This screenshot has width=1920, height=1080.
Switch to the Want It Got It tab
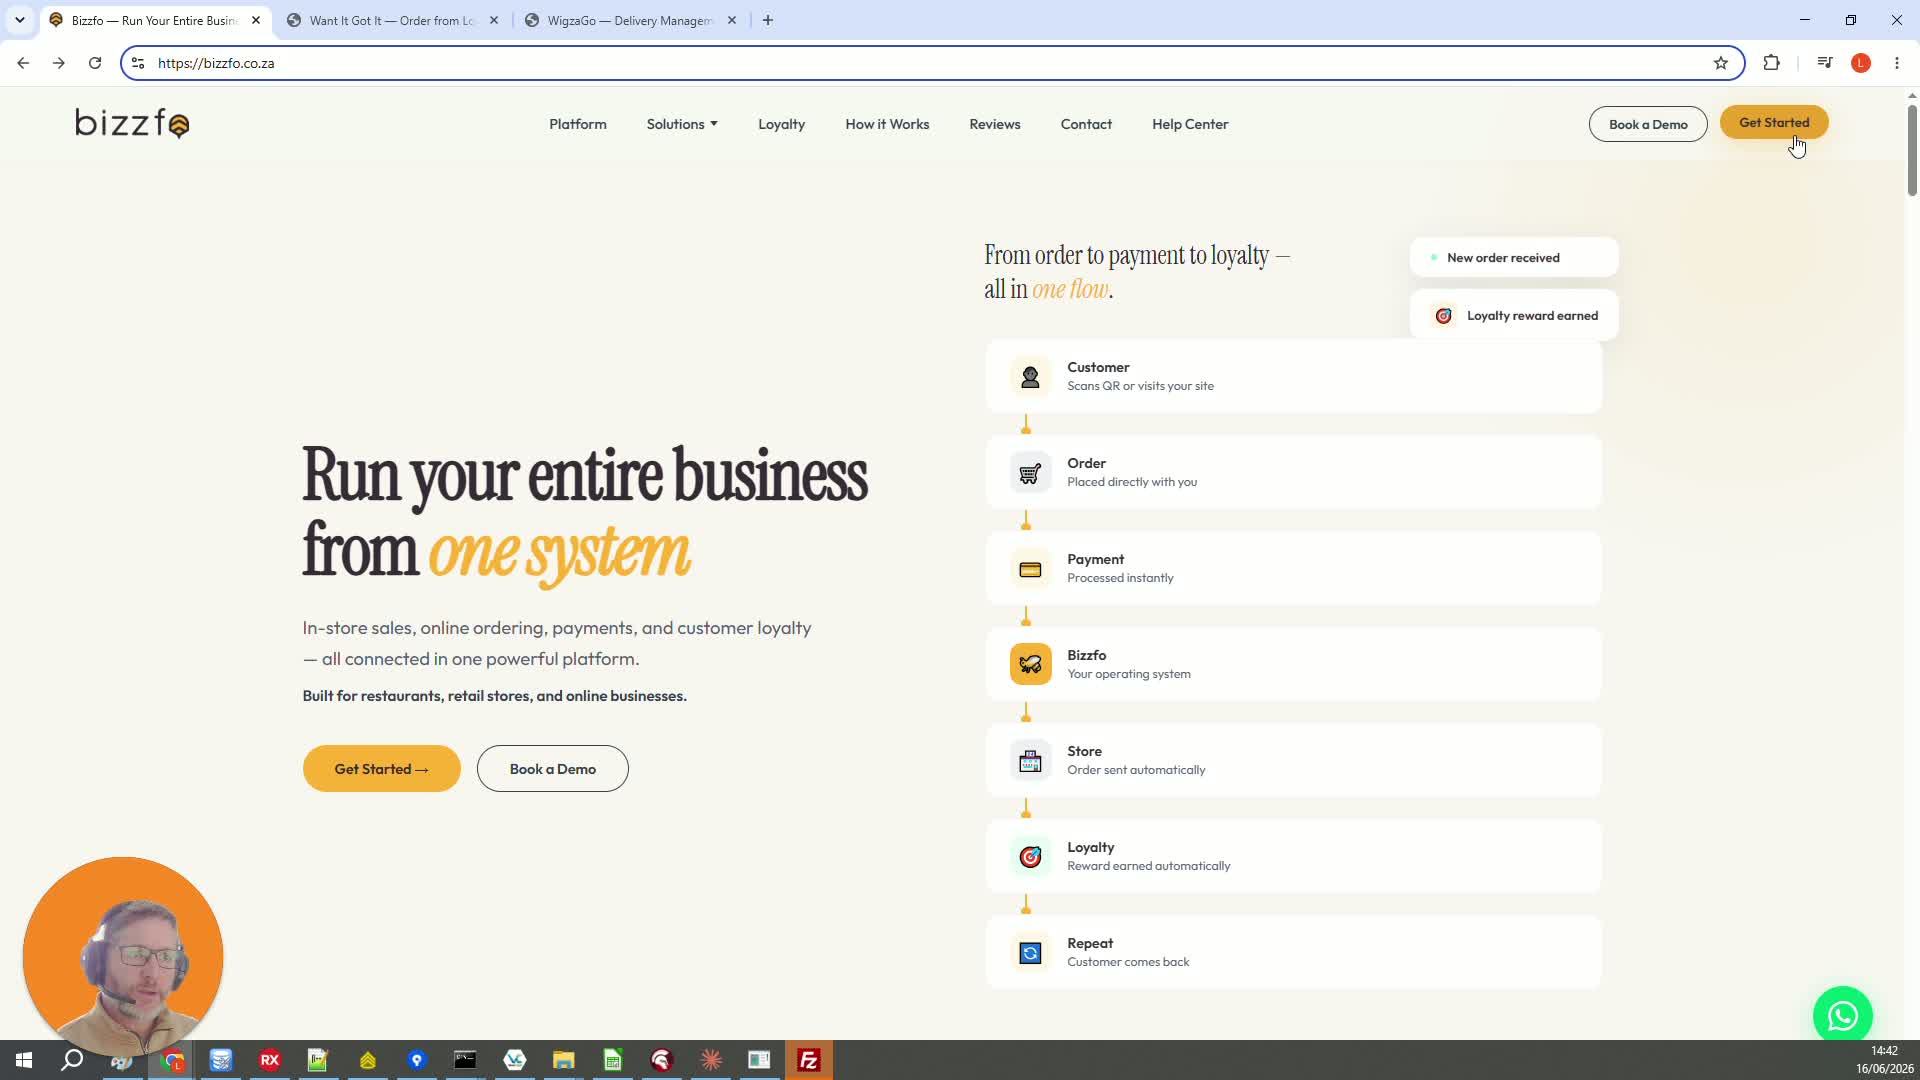pos(392,20)
